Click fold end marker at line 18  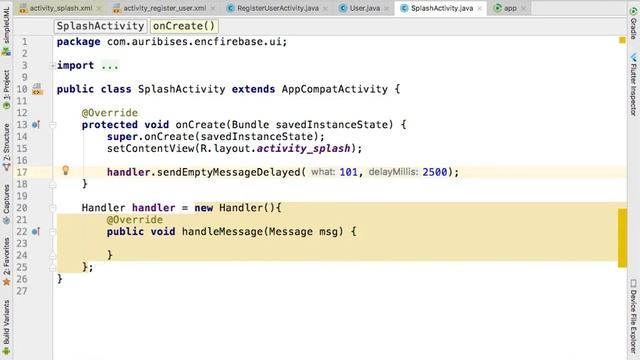tap(53, 185)
